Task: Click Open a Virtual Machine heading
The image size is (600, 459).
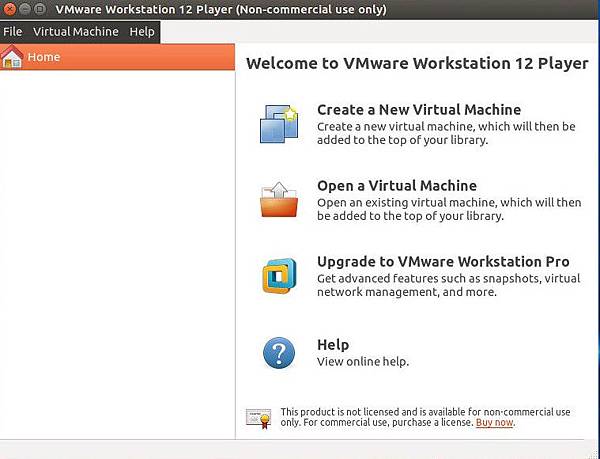Action: point(397,186)
